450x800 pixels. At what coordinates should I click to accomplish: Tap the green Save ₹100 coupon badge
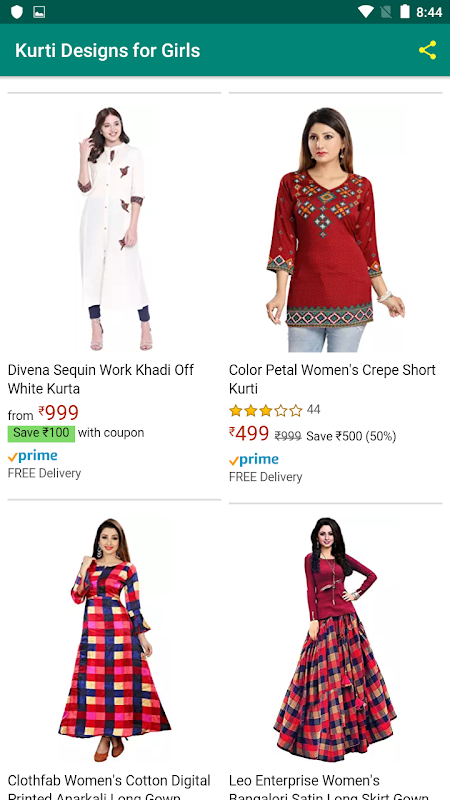pyautogui.click(x=41, y=433)
